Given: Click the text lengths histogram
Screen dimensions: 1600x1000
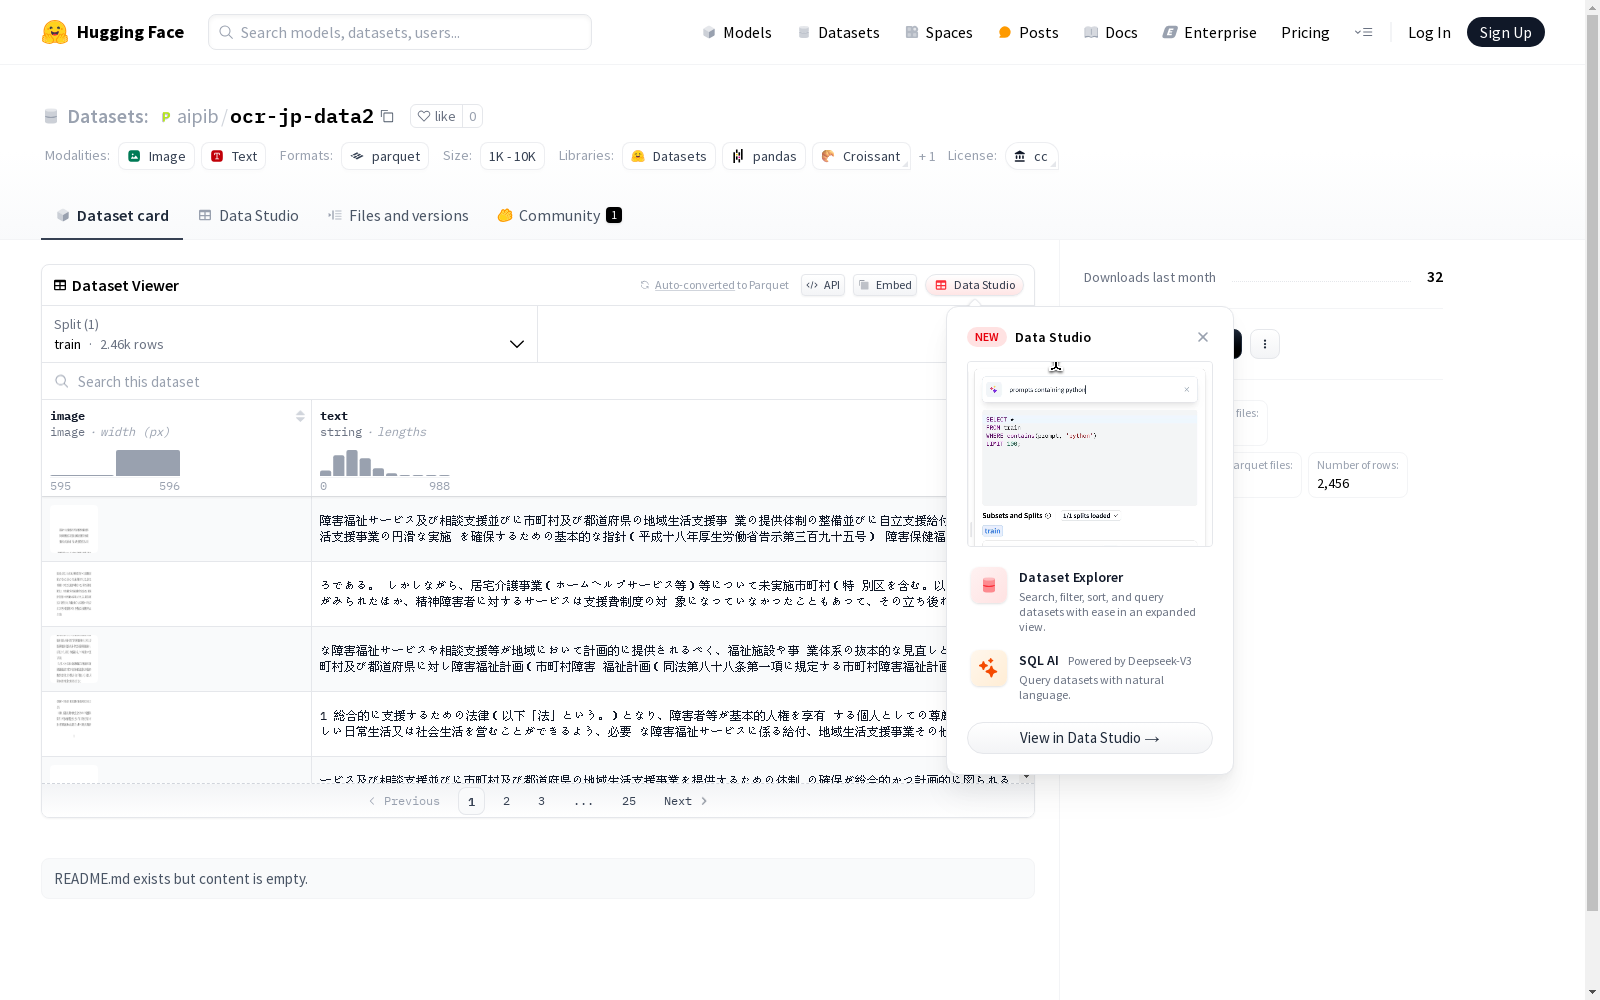Looking at the screenshot, I should click(384, 463).
